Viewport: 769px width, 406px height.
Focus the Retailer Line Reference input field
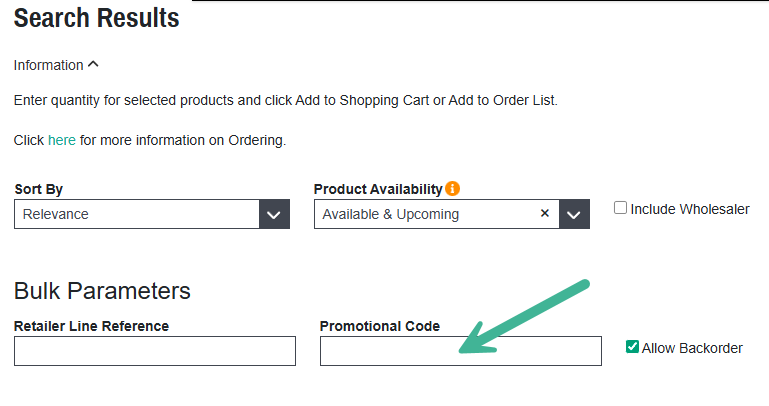155,351
